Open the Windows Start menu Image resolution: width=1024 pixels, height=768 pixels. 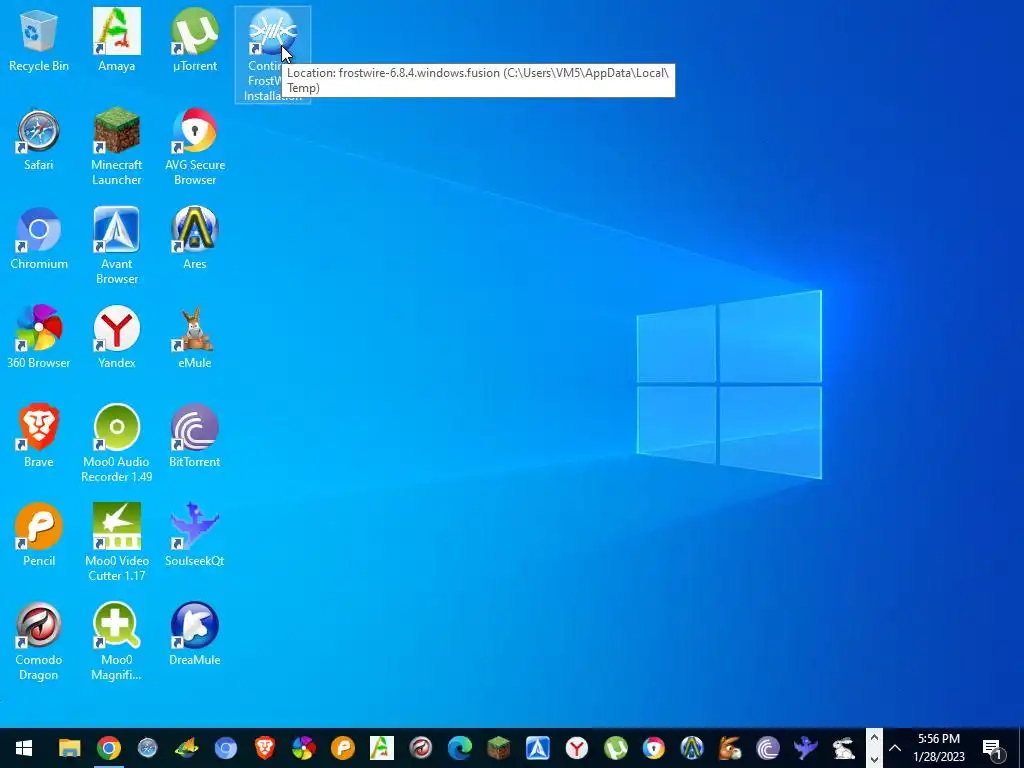tap(24, 748)
